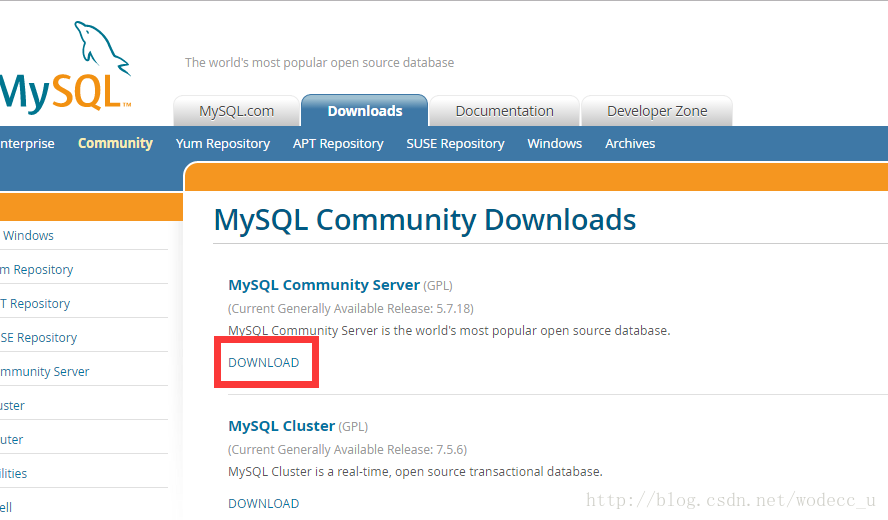Click the text 'Current Generally Available Release: 7.5.6'
This screenshot has width=888, height=520.
(x=347, y=450)
